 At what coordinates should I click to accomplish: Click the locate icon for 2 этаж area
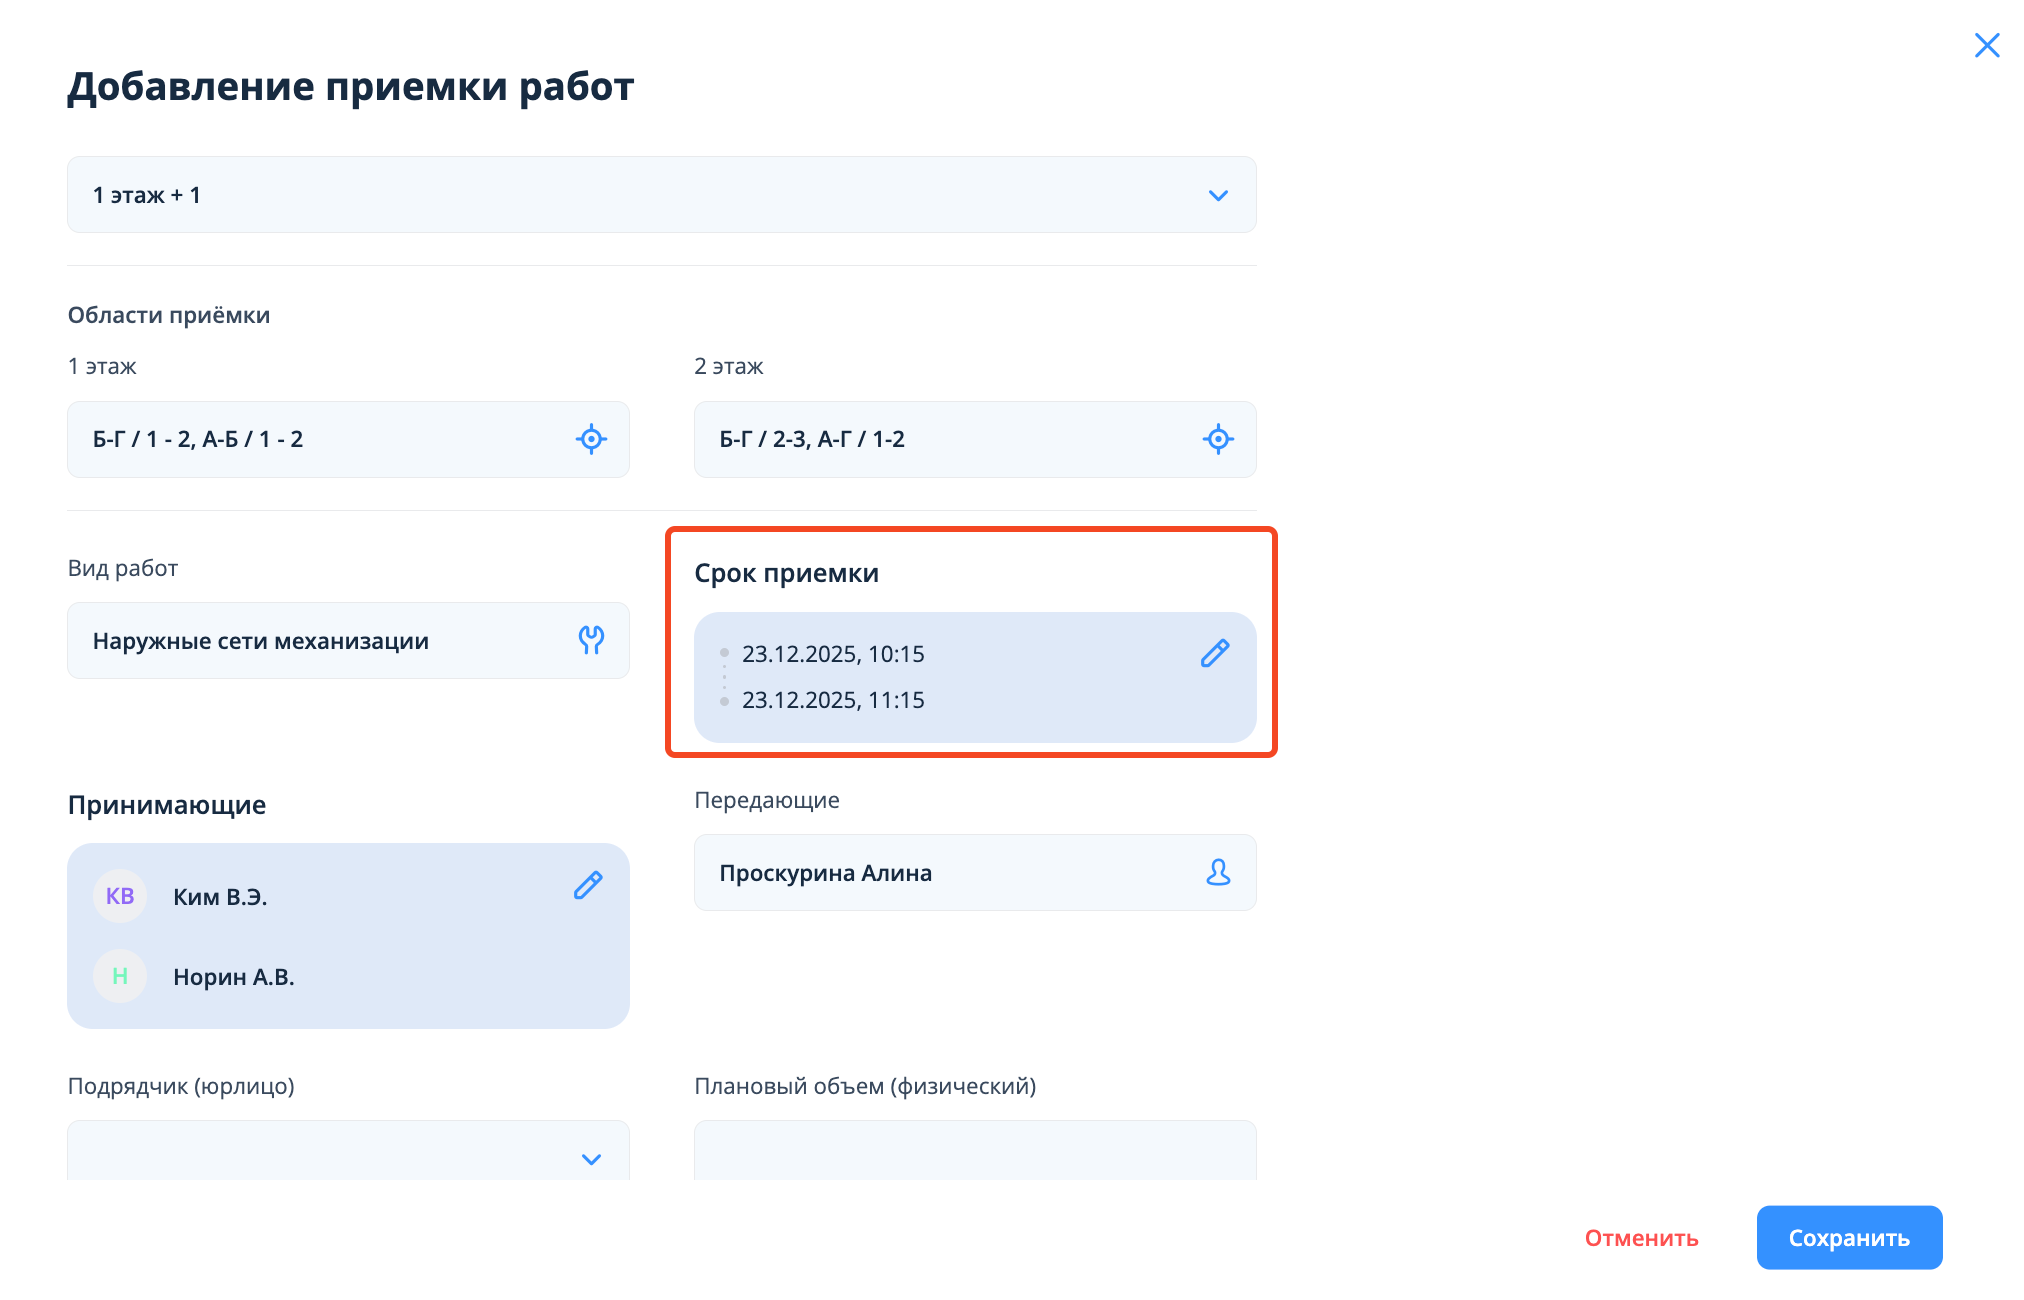click(1218, 439)
